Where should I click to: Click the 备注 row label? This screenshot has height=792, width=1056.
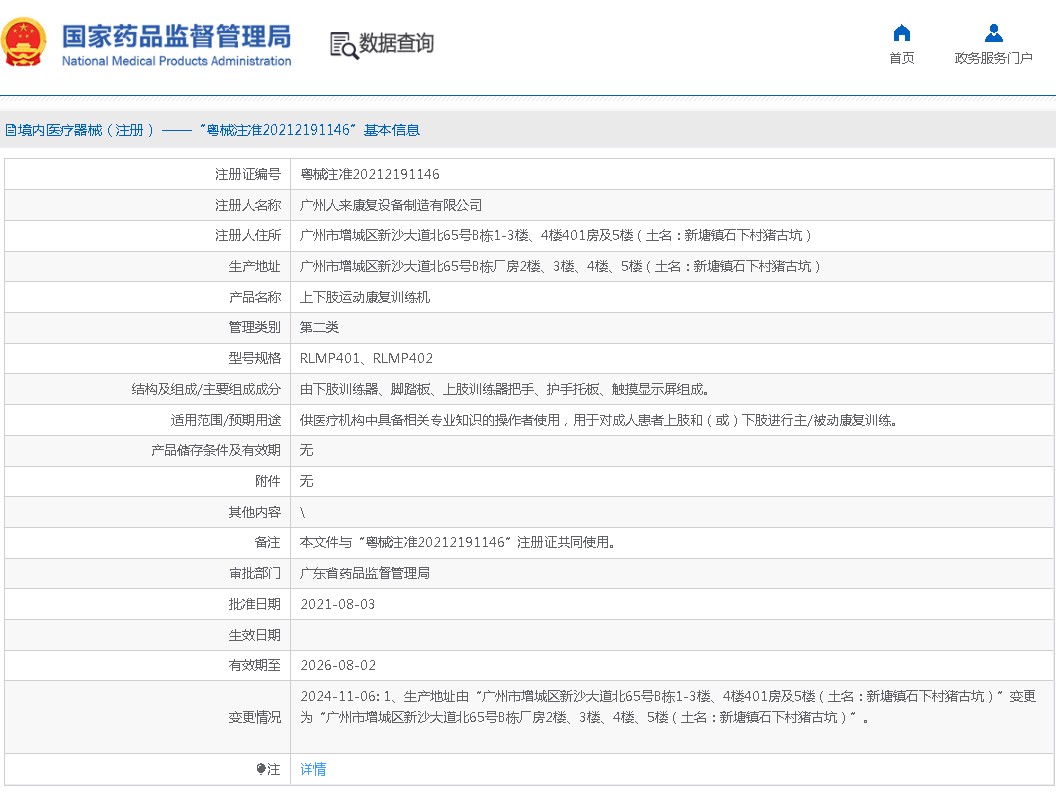tap(267, 543)
